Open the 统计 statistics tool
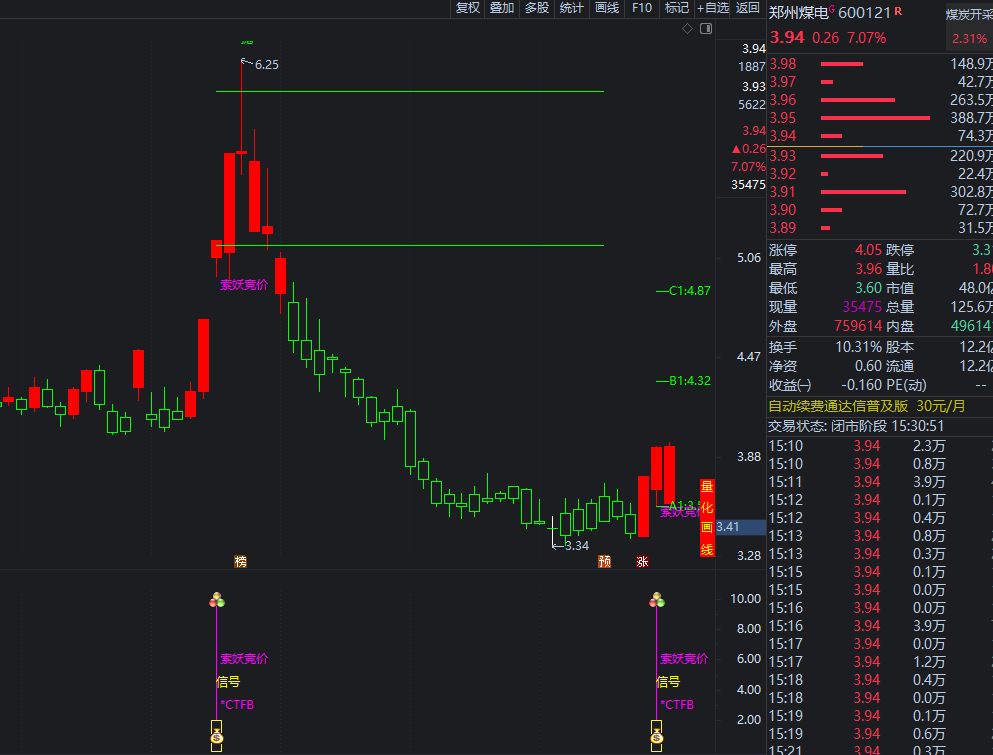 pyautogui.click(x=571, y=8)
